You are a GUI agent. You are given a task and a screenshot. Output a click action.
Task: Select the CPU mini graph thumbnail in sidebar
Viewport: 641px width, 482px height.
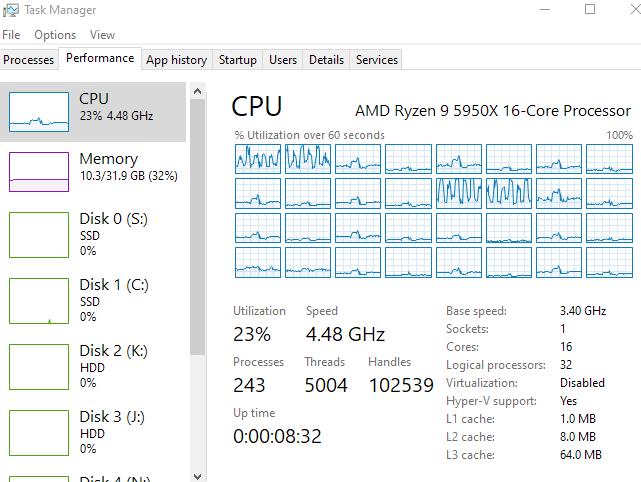pyautogui.click(x=39, y=111)
